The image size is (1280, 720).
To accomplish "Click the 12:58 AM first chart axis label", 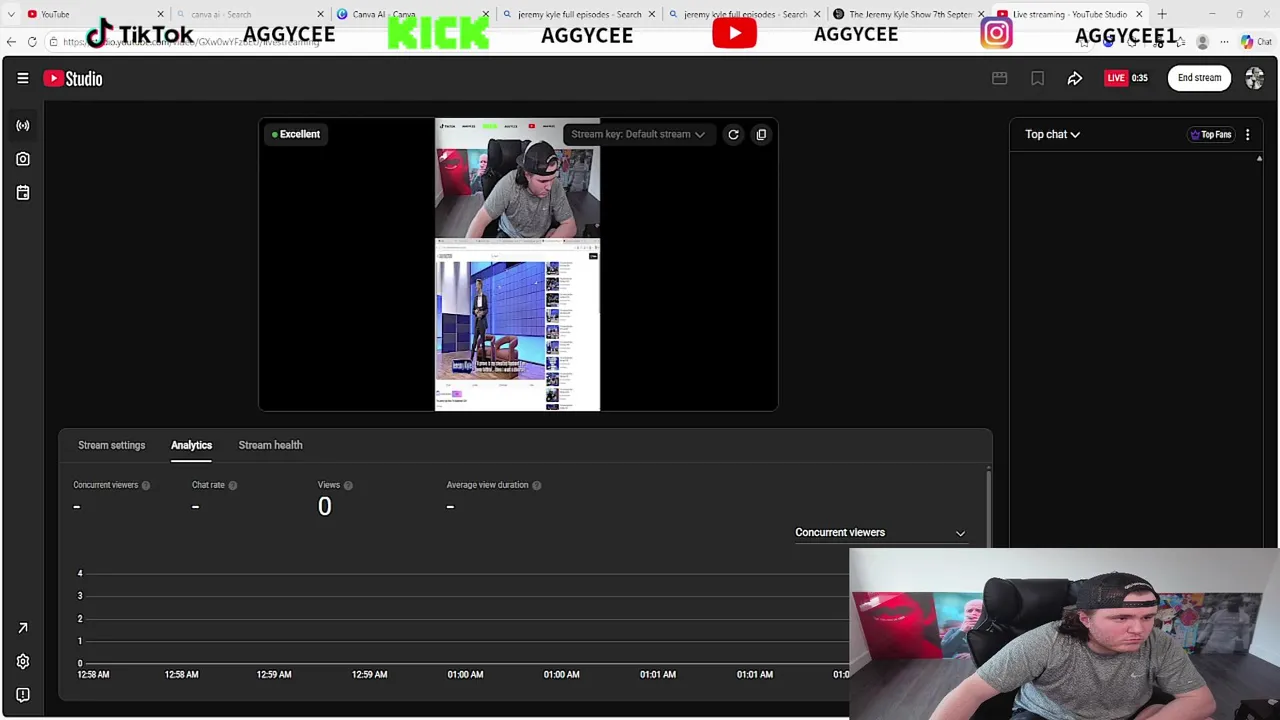I will pyautogui.click(x=93, y=674).
